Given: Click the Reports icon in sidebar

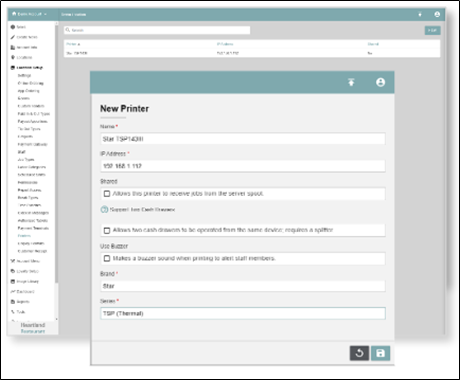Looking at the screenshot, I should tap(13, 302).
